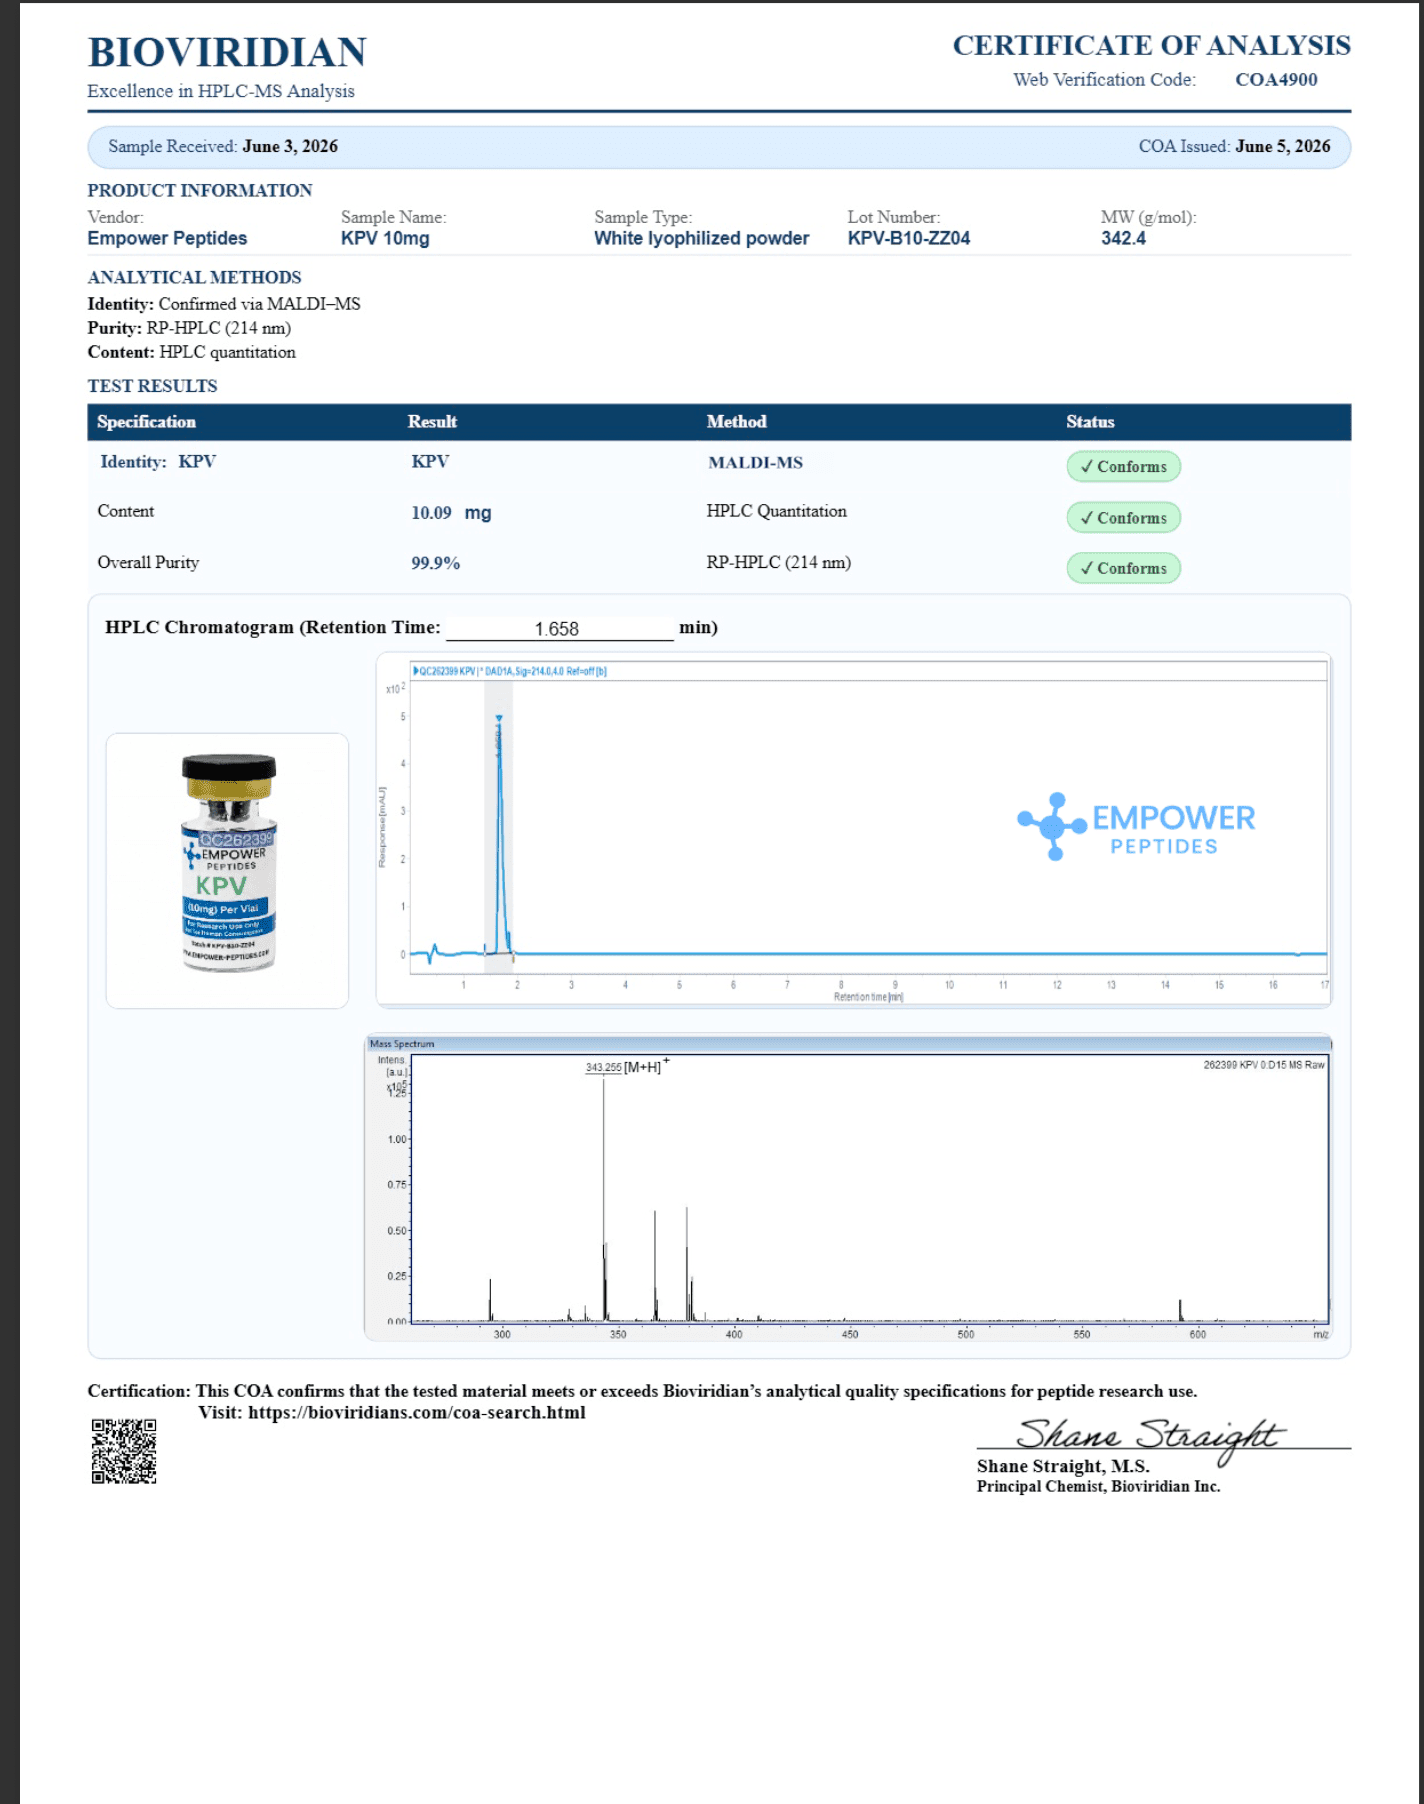The width and height of the screenshot is (1424, 1804).
Task: Click the Conforms badge for Overall Purity
Action: pos(1123,568)
